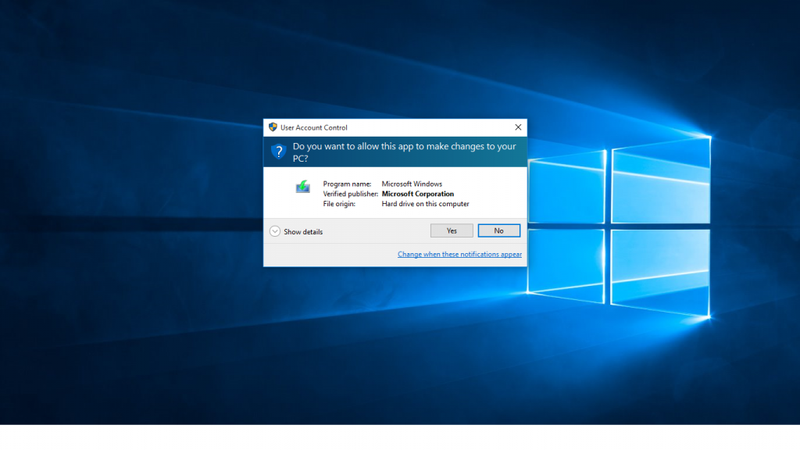The width and height of the screenshot is (800, 450).
Task: Click Yes to allow the app changes
Action: [452, 231]
